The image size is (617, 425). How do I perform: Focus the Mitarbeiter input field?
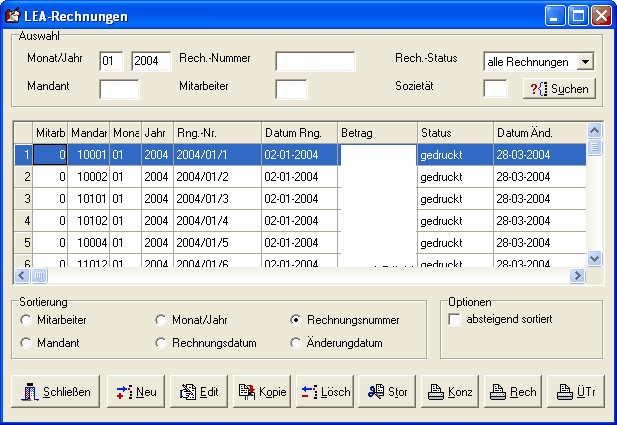[291, 89]
